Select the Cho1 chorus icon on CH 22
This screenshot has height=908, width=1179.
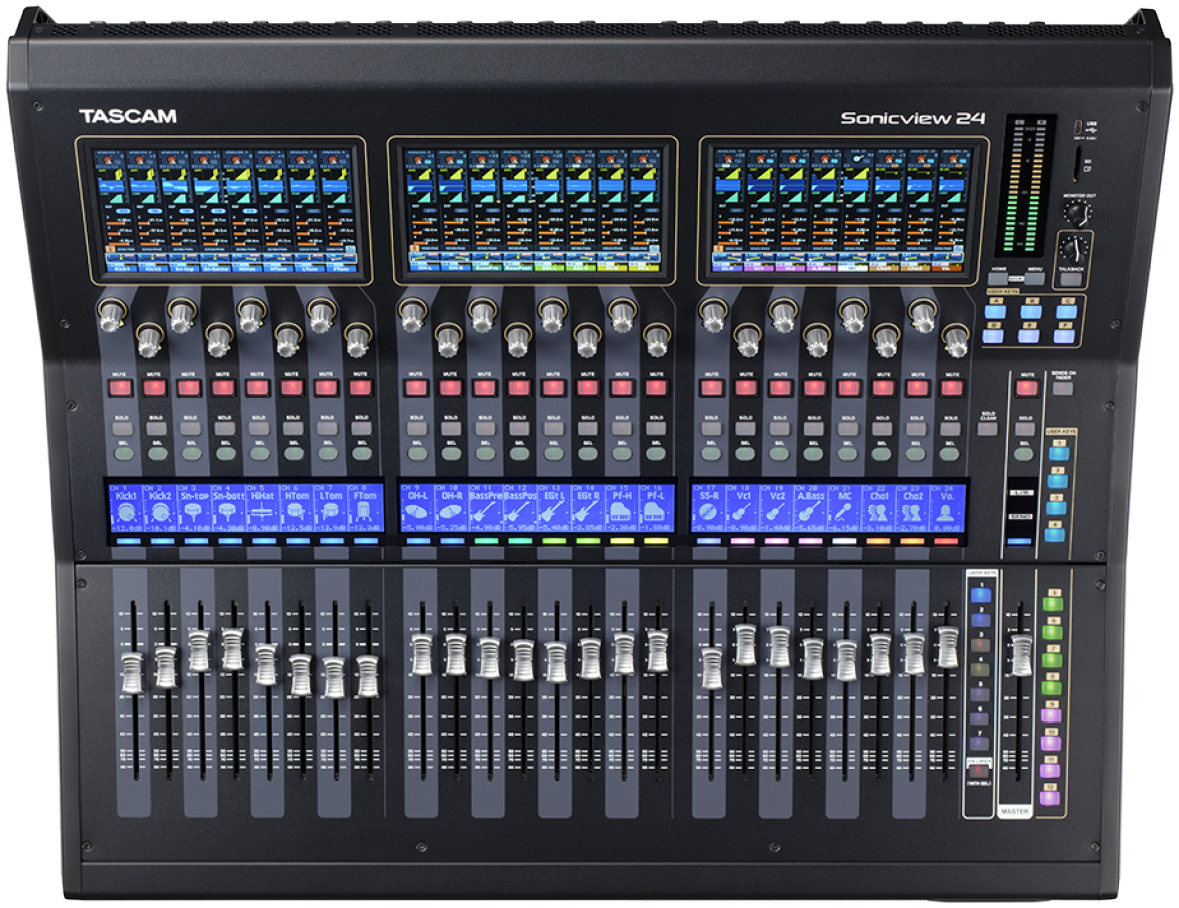coord(879,511)
